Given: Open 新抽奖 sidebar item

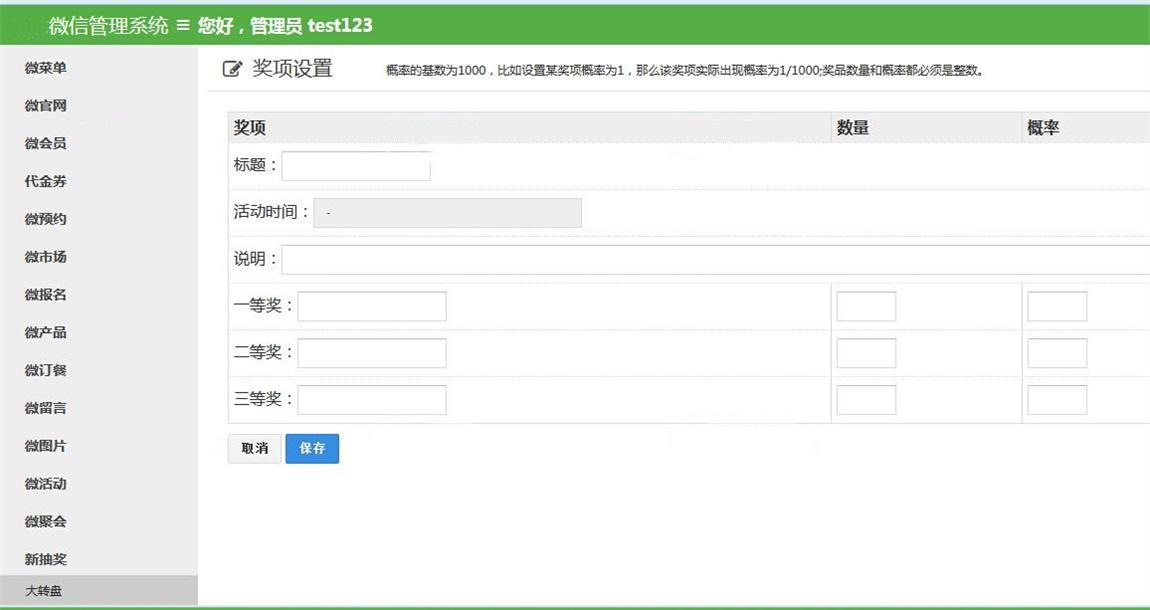Looking at the screenshot, I should coord(45,559).
